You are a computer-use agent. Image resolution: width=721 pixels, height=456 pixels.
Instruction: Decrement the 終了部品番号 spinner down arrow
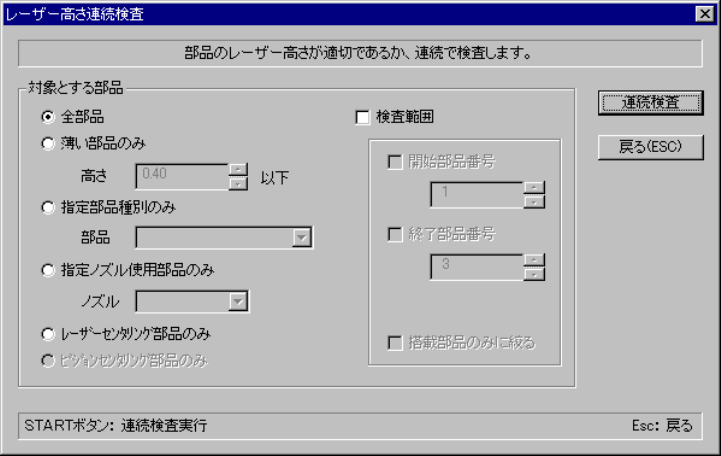[x=534, y=274]
